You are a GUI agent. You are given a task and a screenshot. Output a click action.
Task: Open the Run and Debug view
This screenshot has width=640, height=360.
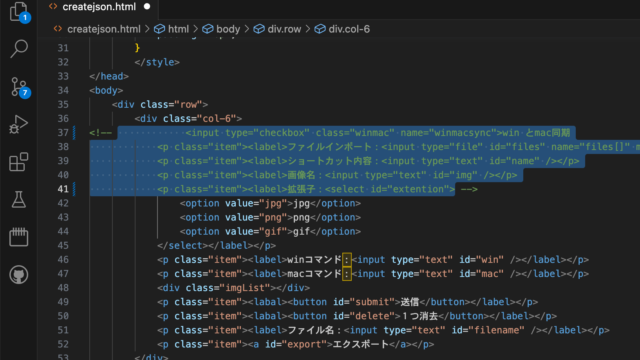(18, 124)
